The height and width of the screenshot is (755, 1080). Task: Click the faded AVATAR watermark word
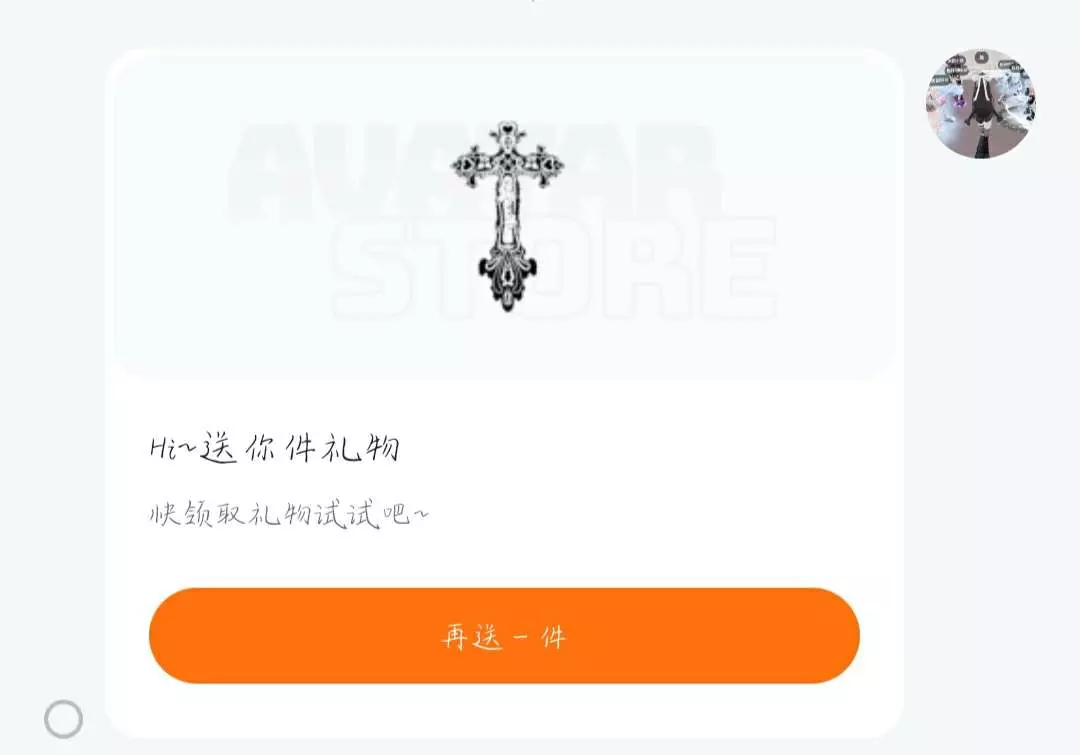tap(475, 172)
